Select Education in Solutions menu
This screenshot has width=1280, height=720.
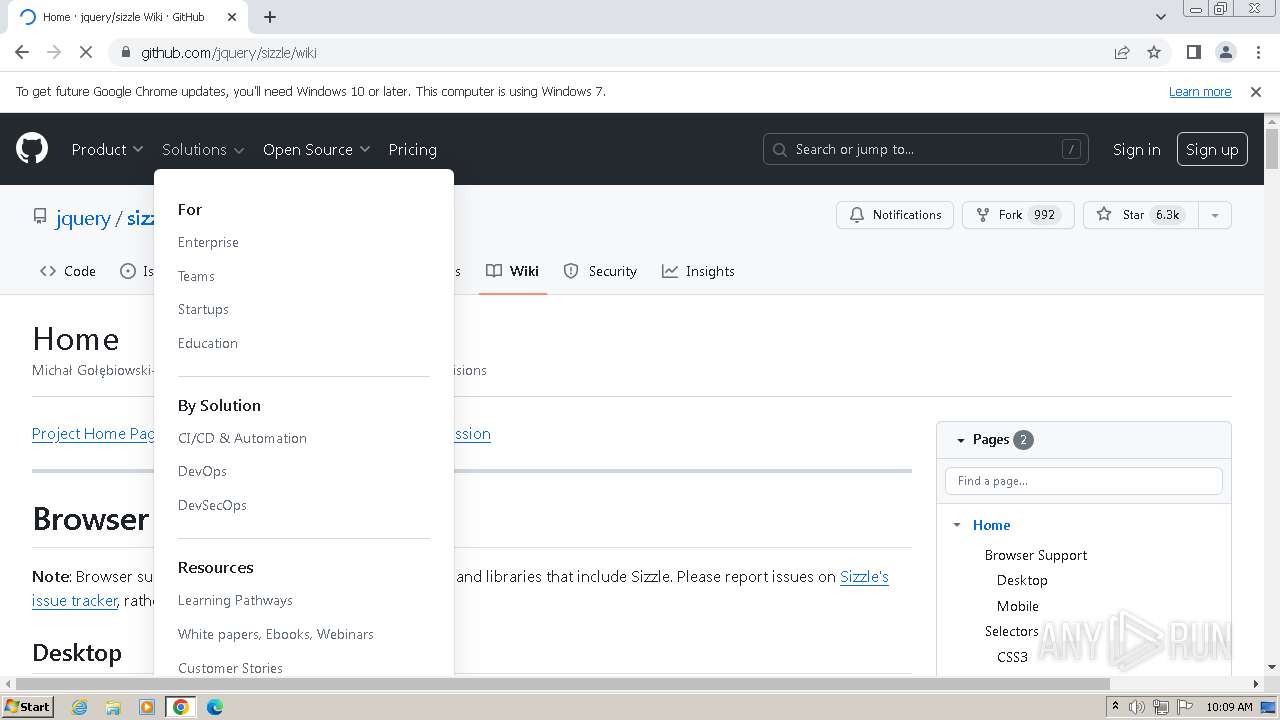click(207, 343)
